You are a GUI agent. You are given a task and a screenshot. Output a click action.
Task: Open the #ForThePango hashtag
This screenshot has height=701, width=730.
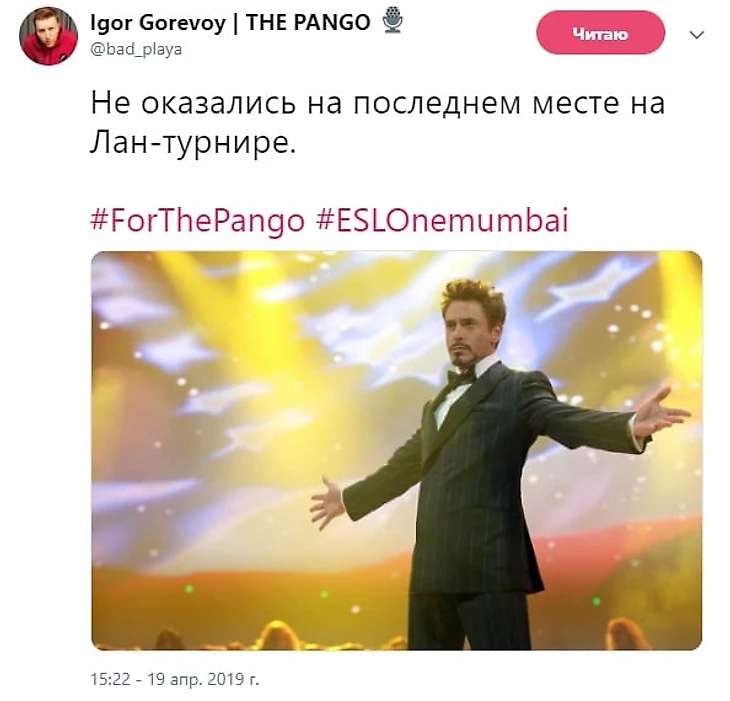point(197,221)
